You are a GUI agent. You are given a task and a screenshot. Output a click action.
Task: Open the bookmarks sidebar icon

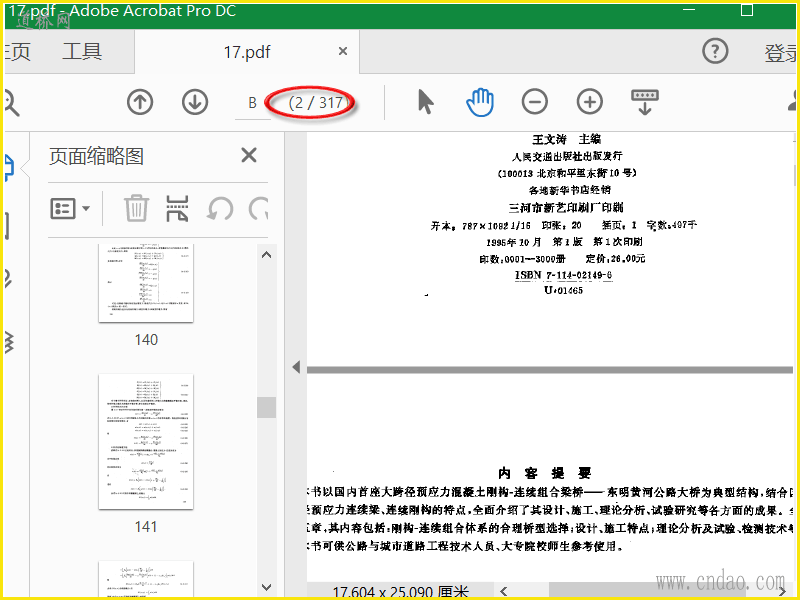point(7,224)
